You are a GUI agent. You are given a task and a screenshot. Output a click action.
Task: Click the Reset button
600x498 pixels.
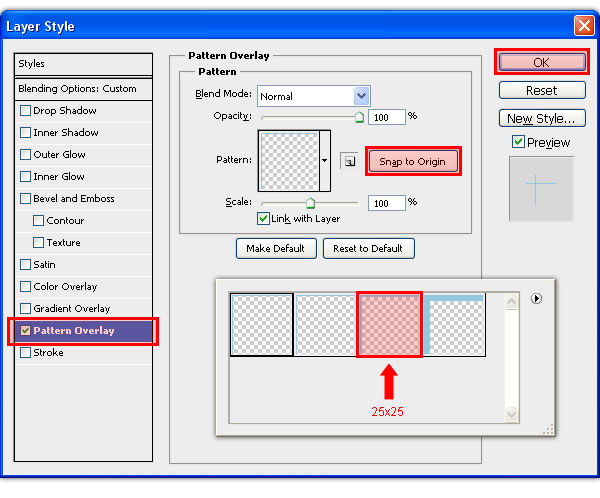click(542, 90)
